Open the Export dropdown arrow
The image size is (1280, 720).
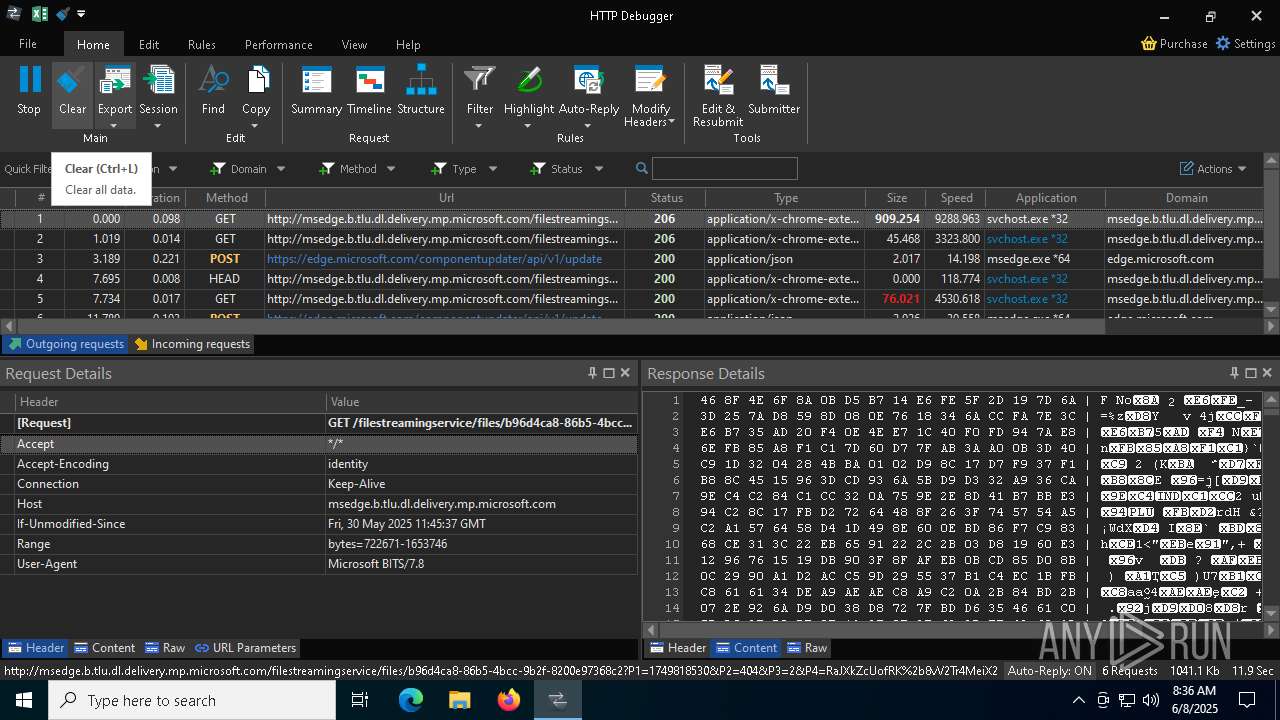tap(114, 125)
